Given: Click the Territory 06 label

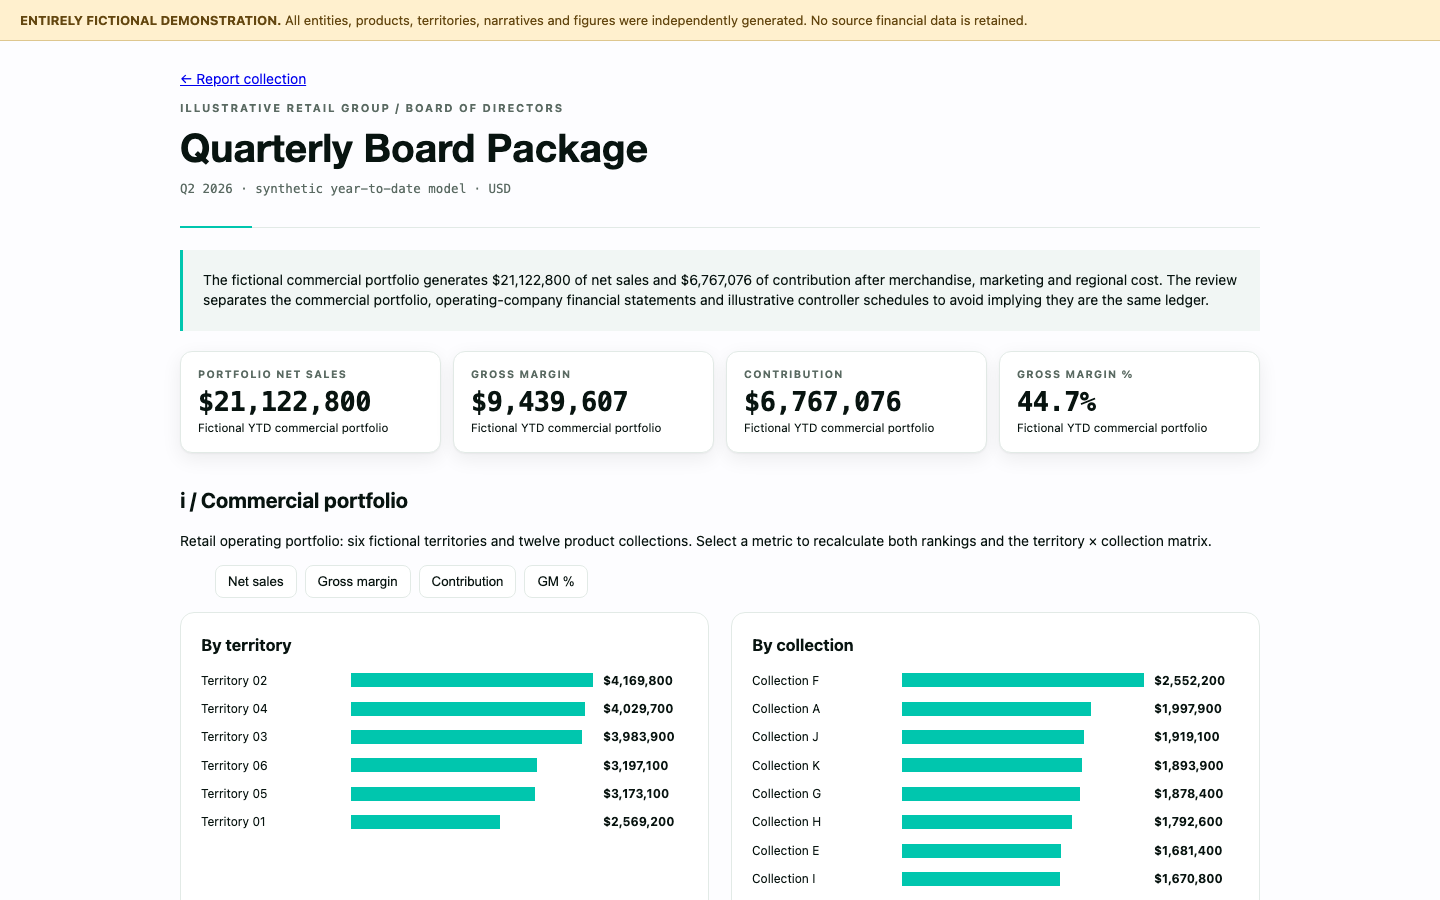Looking at the screenshot, I should point(234,766).
